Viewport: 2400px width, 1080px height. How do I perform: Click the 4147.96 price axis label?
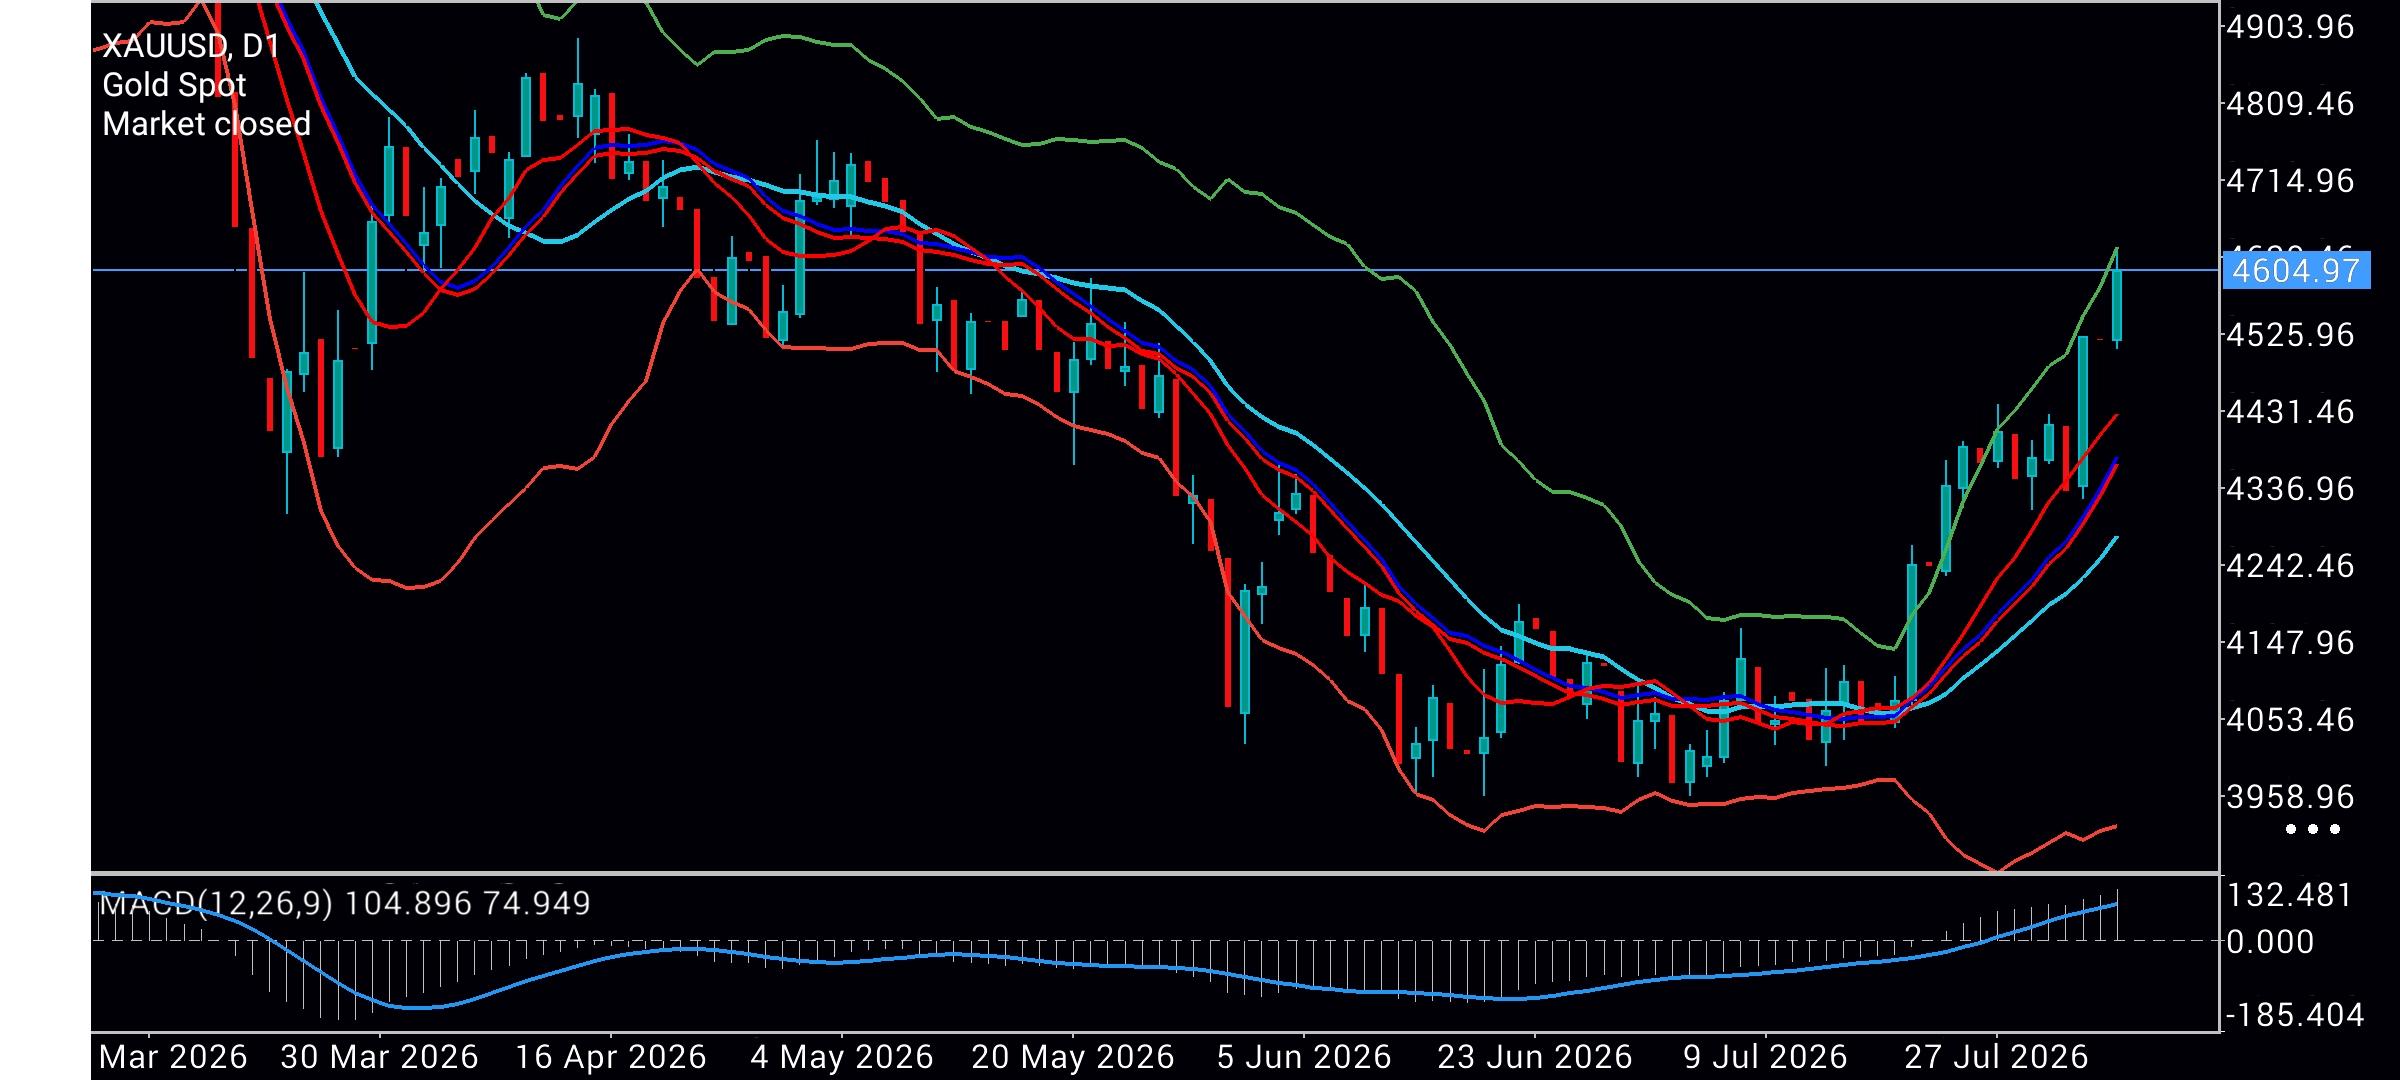(2290, 642)
